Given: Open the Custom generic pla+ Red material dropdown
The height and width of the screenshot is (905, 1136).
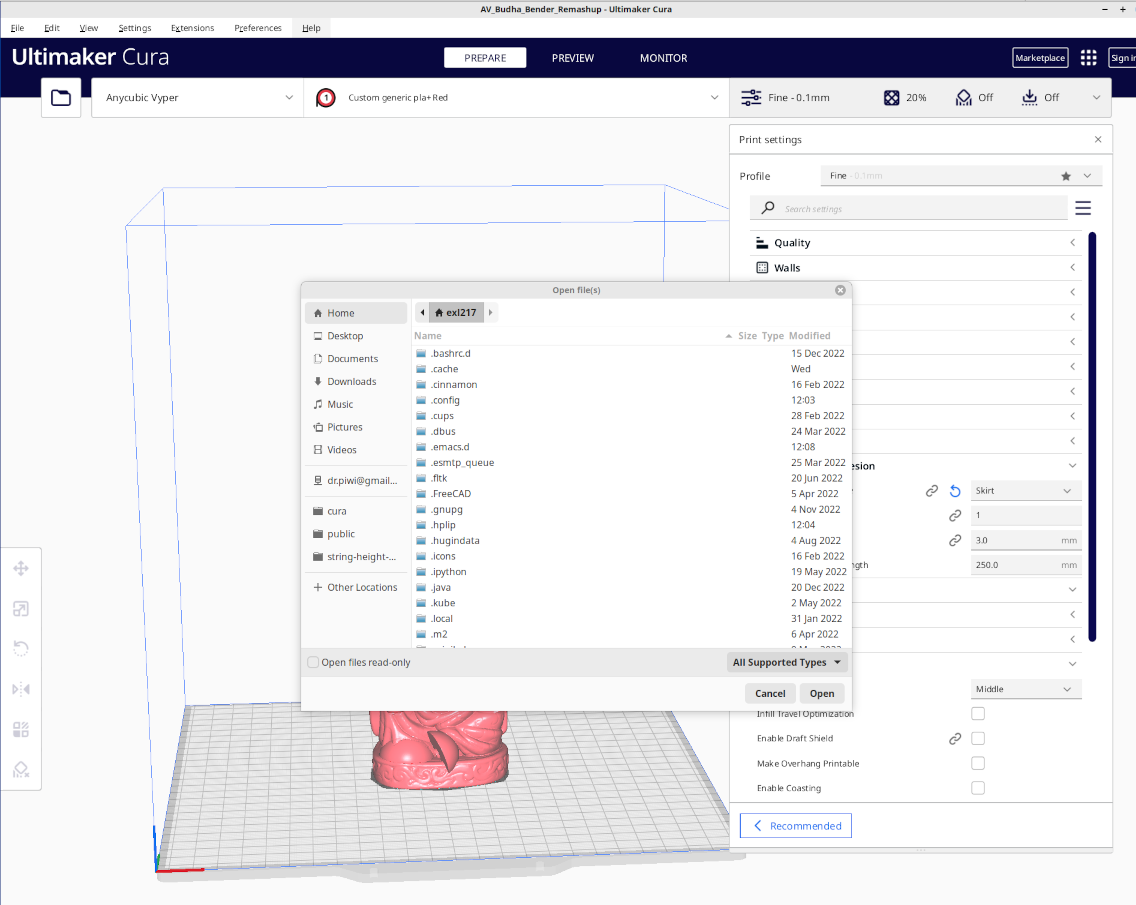Looking at the screenshot, I should pos(517,97).
